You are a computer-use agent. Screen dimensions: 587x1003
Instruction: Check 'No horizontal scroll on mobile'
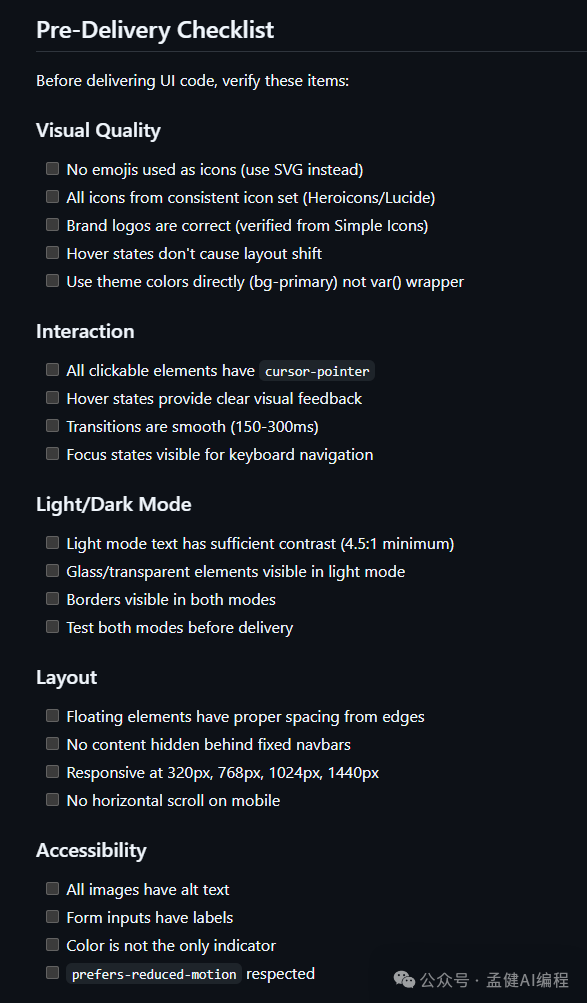click(x=52, y=800)
